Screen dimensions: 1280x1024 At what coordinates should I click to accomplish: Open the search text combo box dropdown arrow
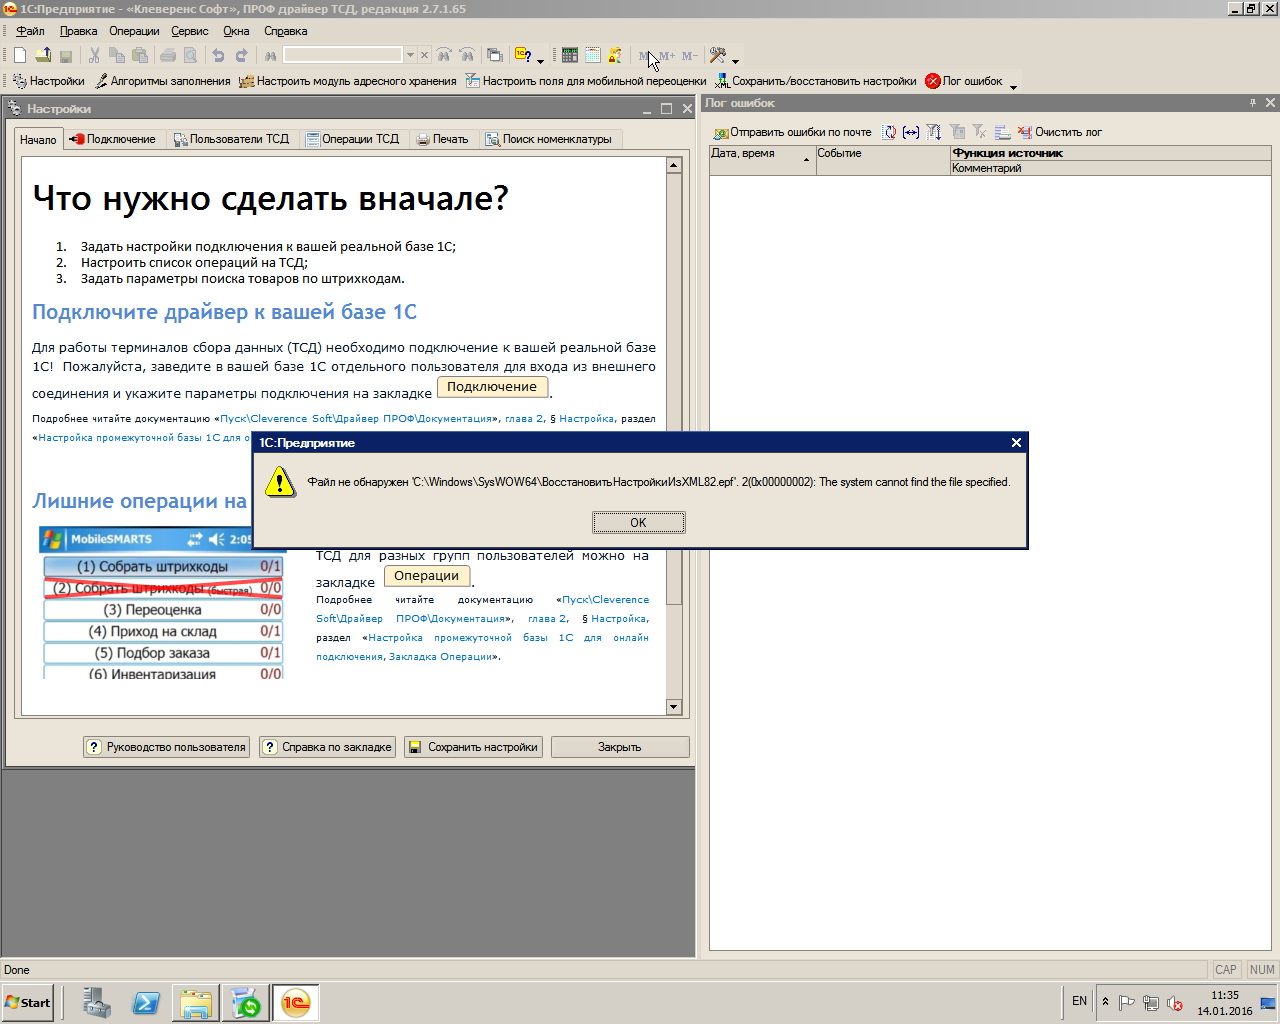click(410, 55)
